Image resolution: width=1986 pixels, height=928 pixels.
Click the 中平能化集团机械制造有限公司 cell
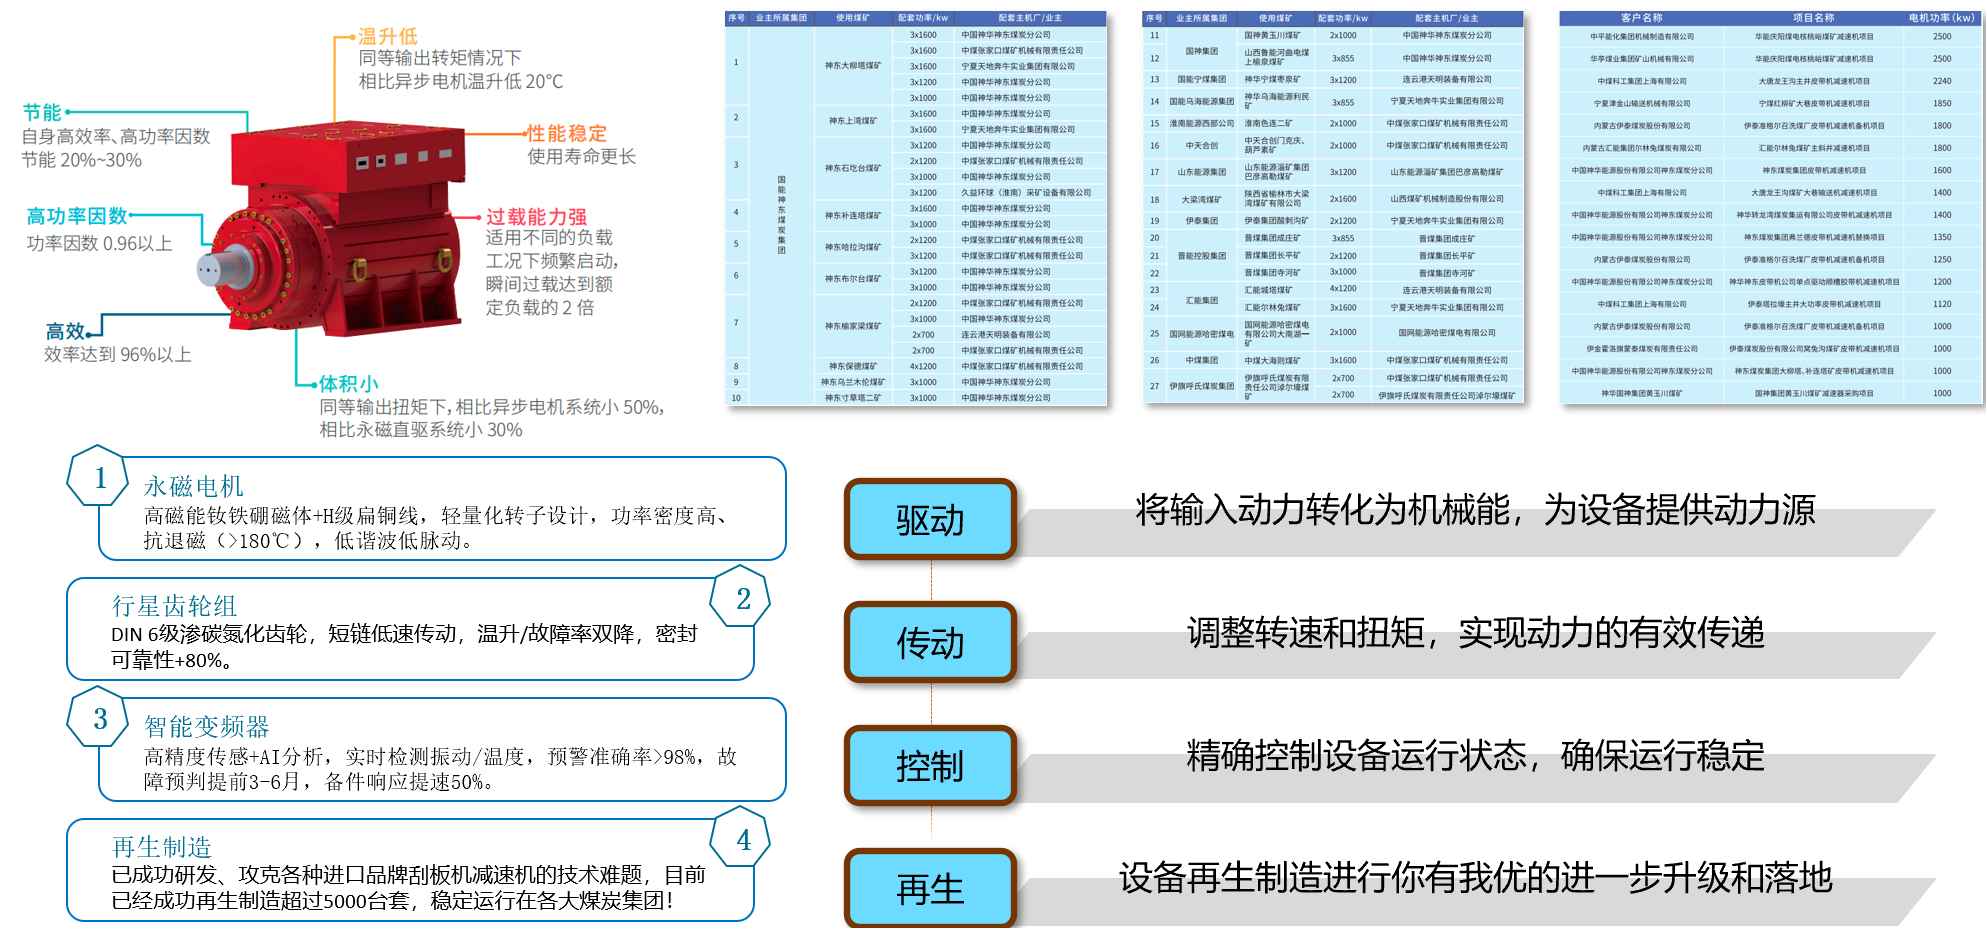tap(1642, 37)
